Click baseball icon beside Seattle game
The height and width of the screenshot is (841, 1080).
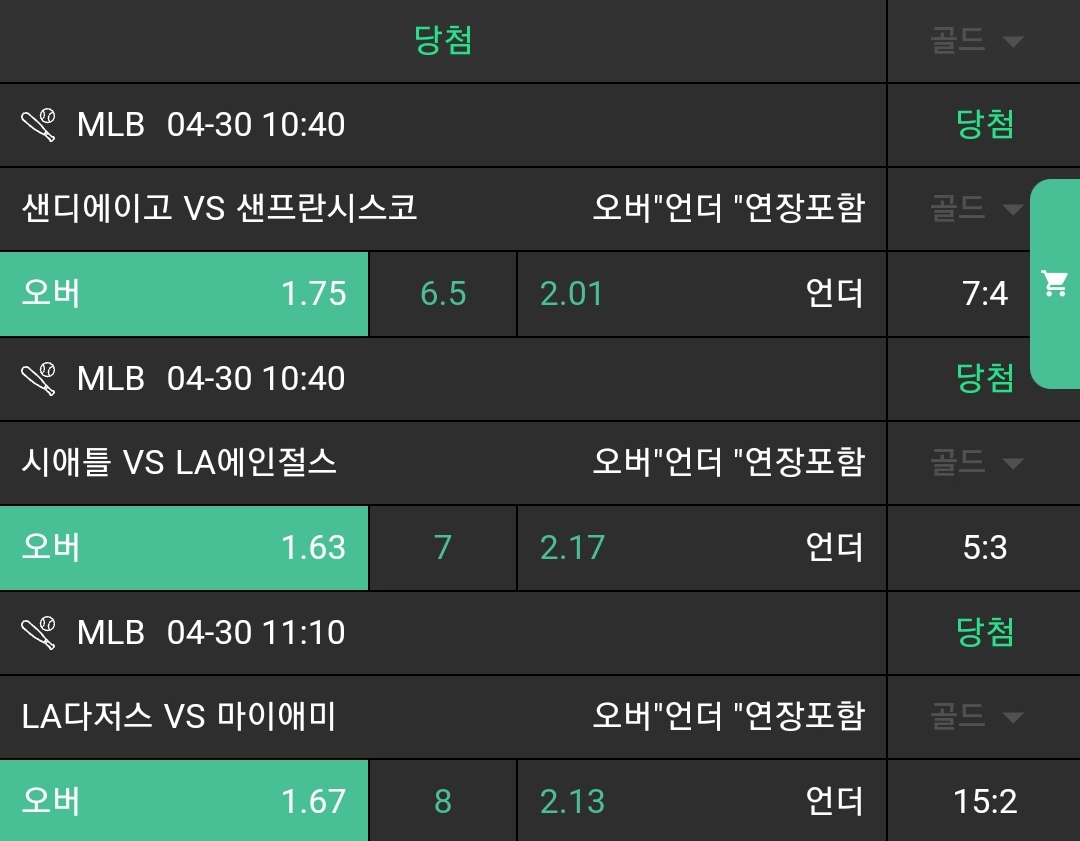39,379
